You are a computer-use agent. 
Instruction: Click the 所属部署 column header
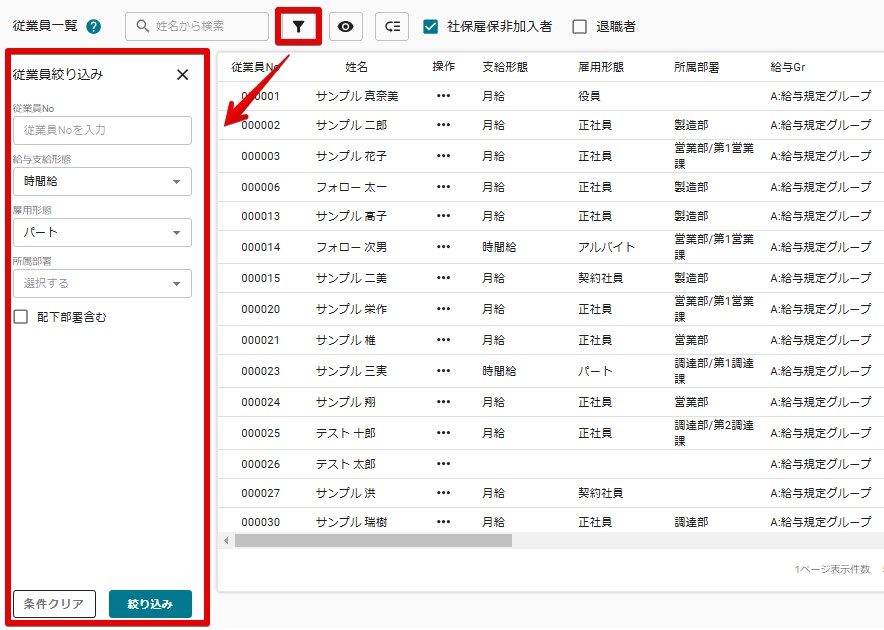click(x=697, y=67)
